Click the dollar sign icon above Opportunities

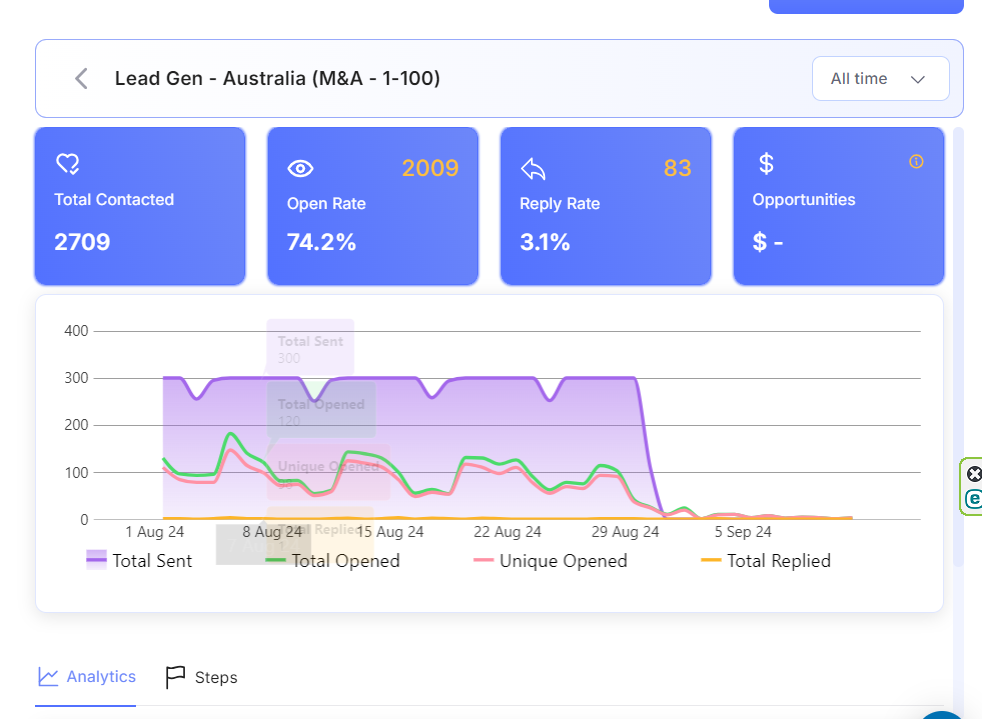coord(766,163)
